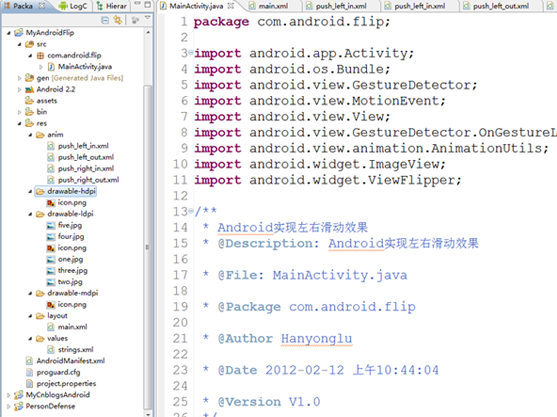Select the push_right_in.xml file

click(x=86, y=168)
